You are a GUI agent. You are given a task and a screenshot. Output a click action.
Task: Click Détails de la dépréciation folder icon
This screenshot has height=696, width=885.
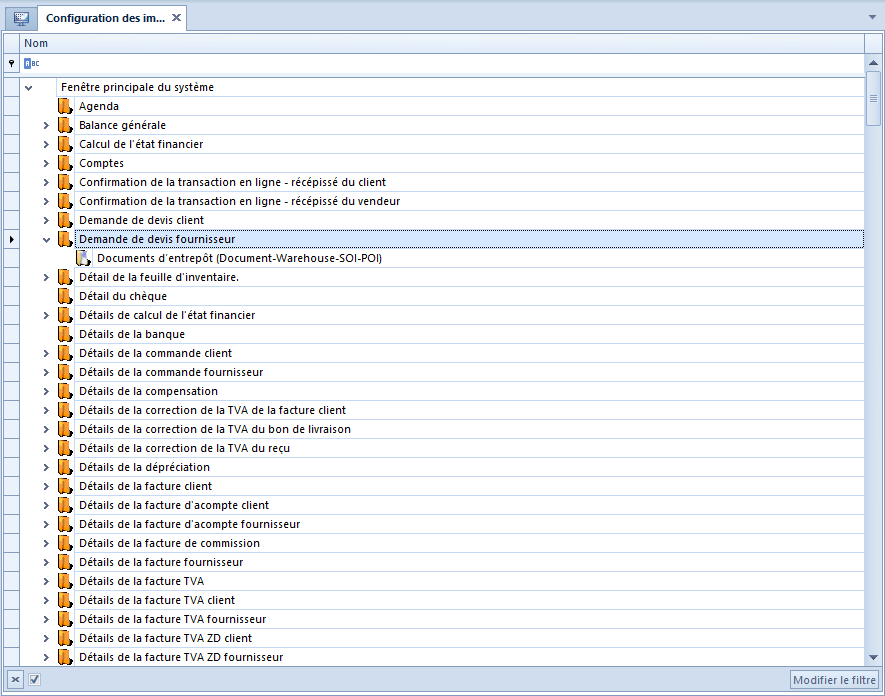[65, 467]
